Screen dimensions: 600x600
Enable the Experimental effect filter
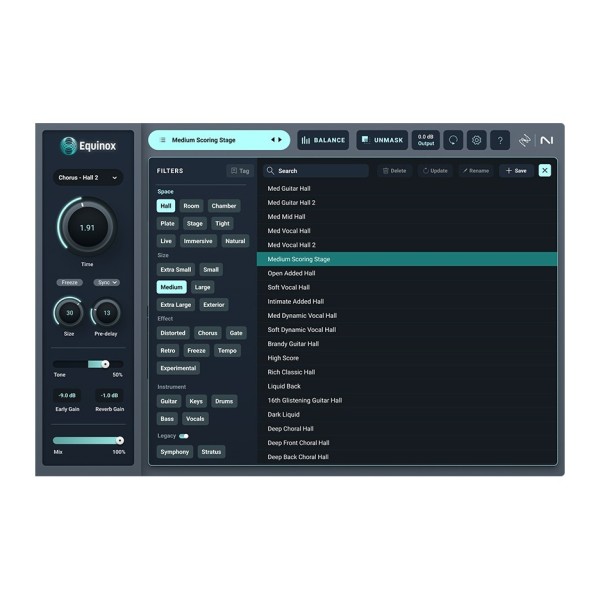[x=178, y=368]
